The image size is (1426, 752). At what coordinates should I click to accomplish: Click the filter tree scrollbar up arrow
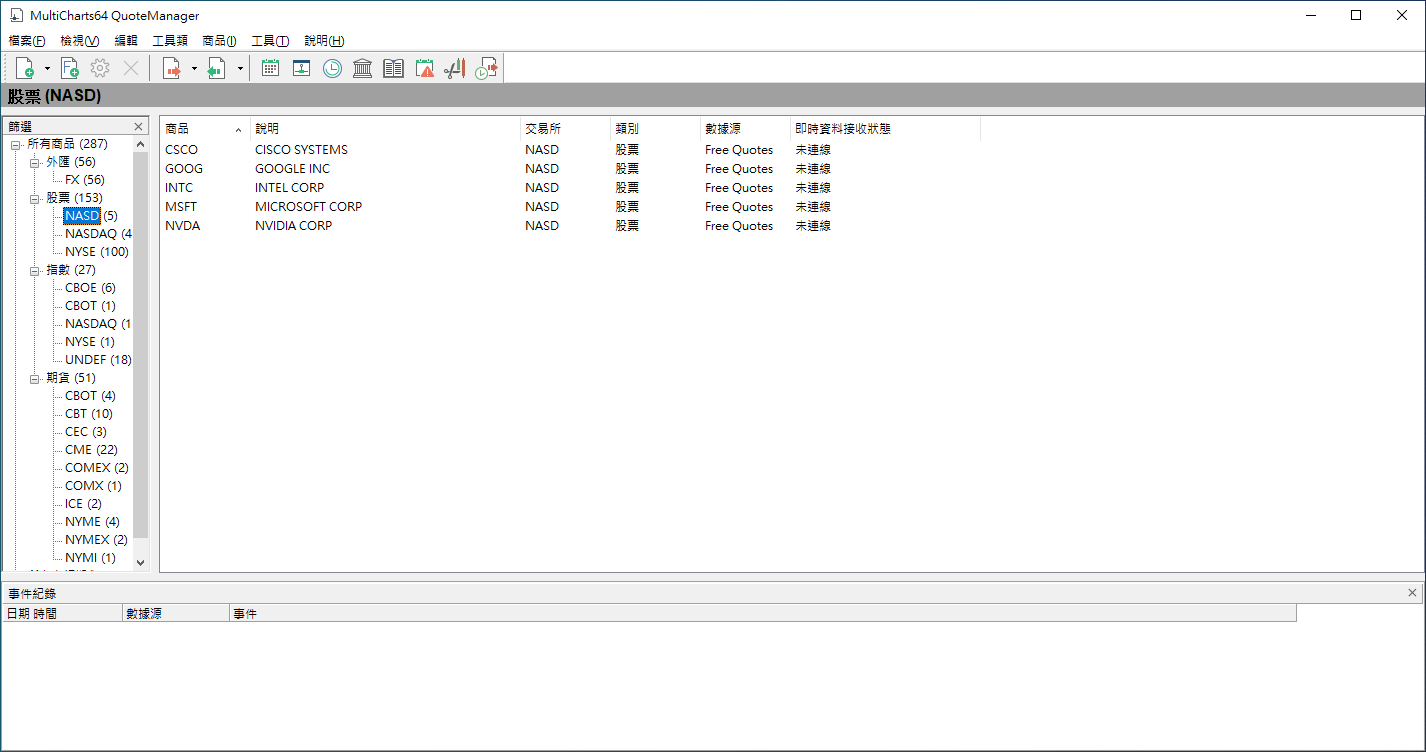pyautogui.click(x=140, y=144)
